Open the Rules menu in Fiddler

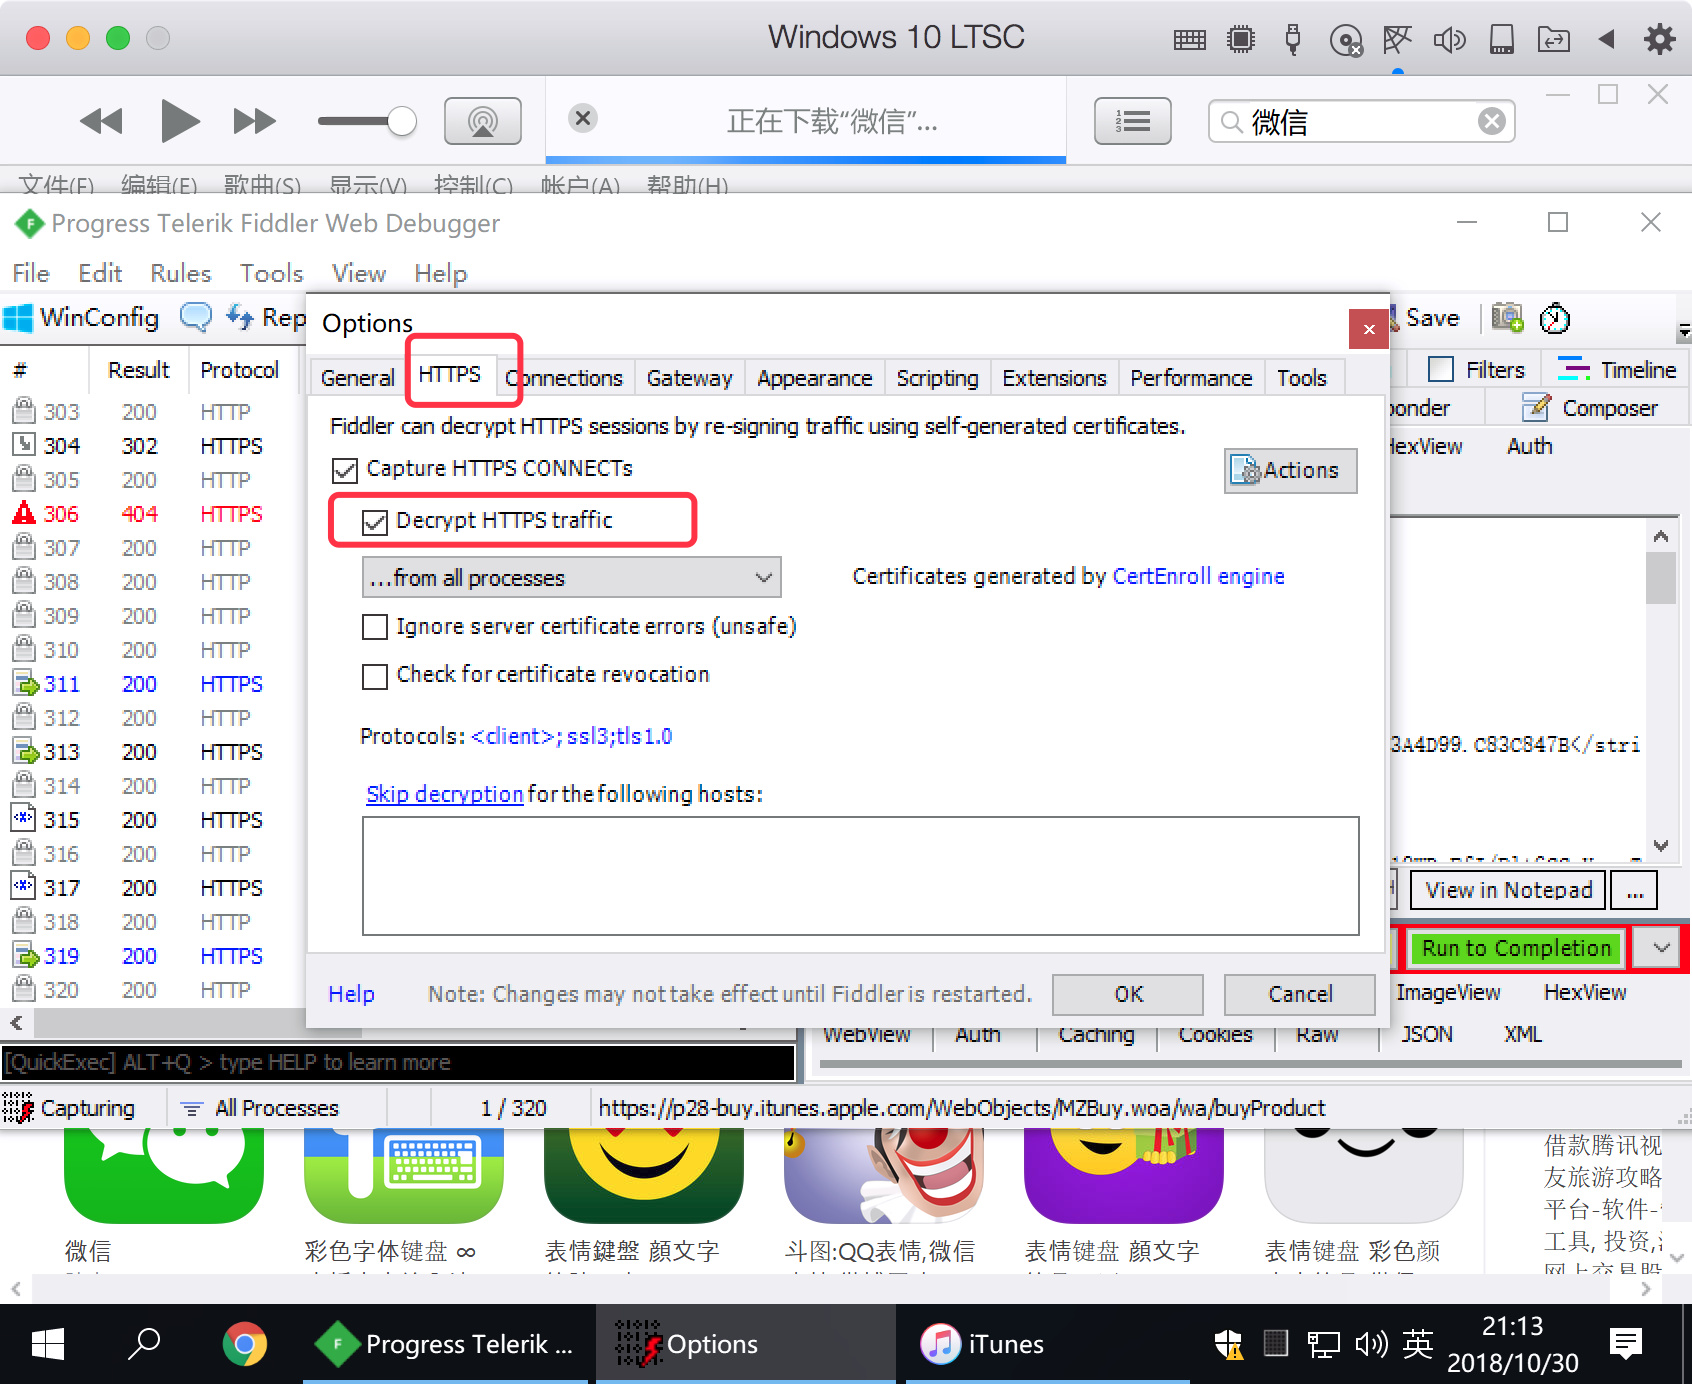click(181, 273)
